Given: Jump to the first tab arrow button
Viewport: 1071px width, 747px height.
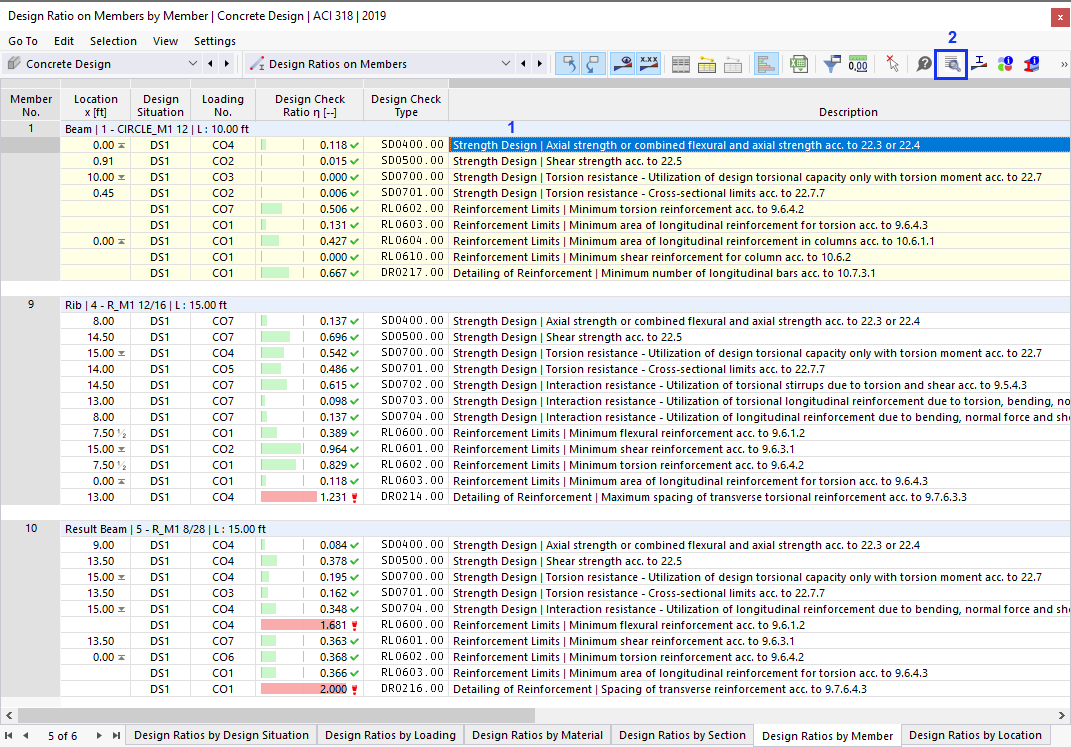Looking at the screenshot, I should tap(9, 735).
